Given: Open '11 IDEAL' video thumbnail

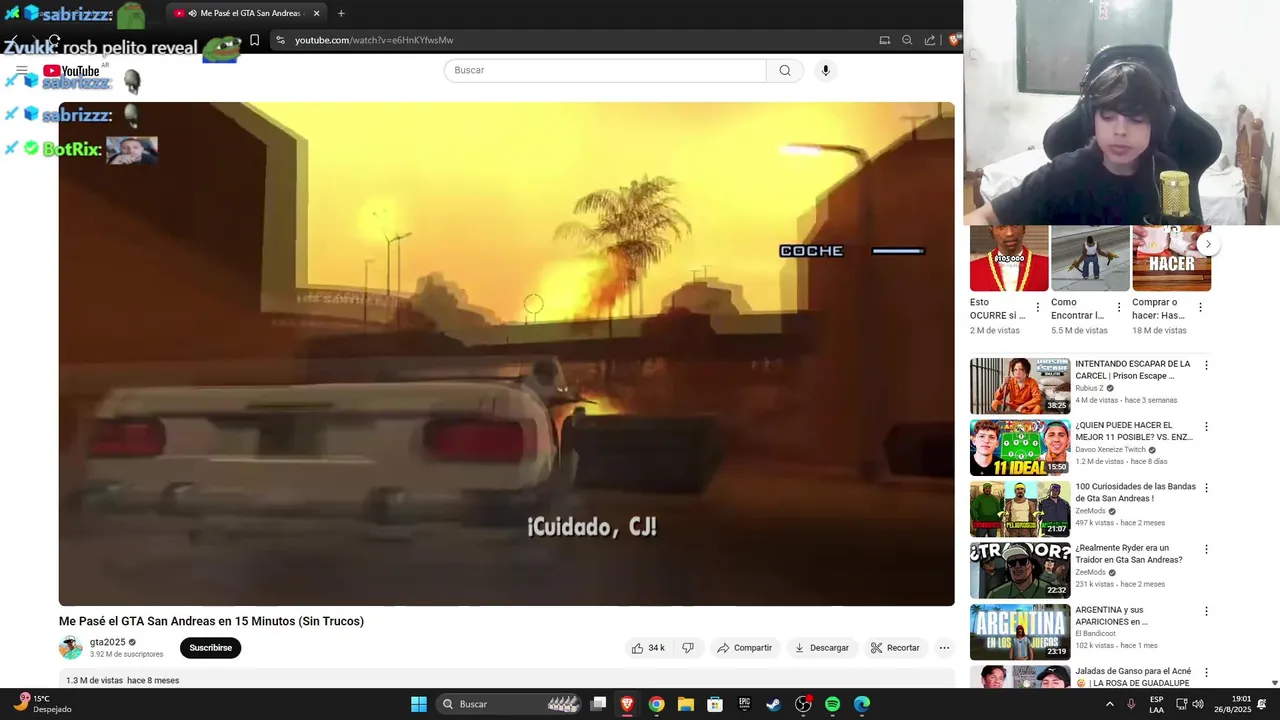Looking at the screenshot, I should (x=1020, y=447).
